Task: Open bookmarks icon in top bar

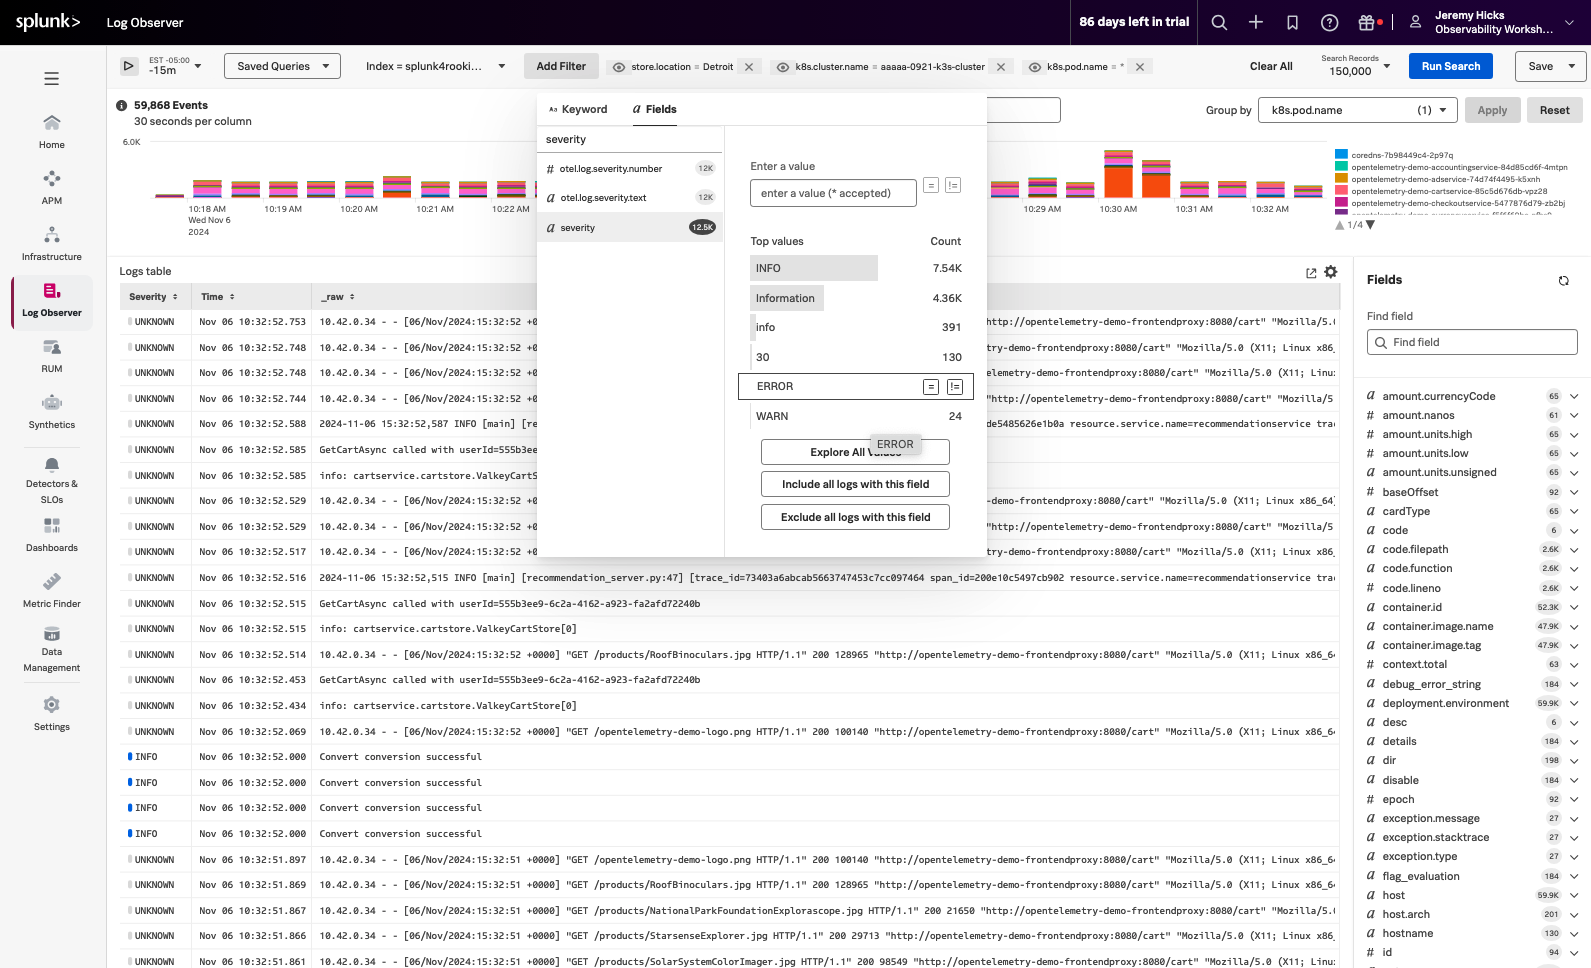Action: [x=1292, y=22]
